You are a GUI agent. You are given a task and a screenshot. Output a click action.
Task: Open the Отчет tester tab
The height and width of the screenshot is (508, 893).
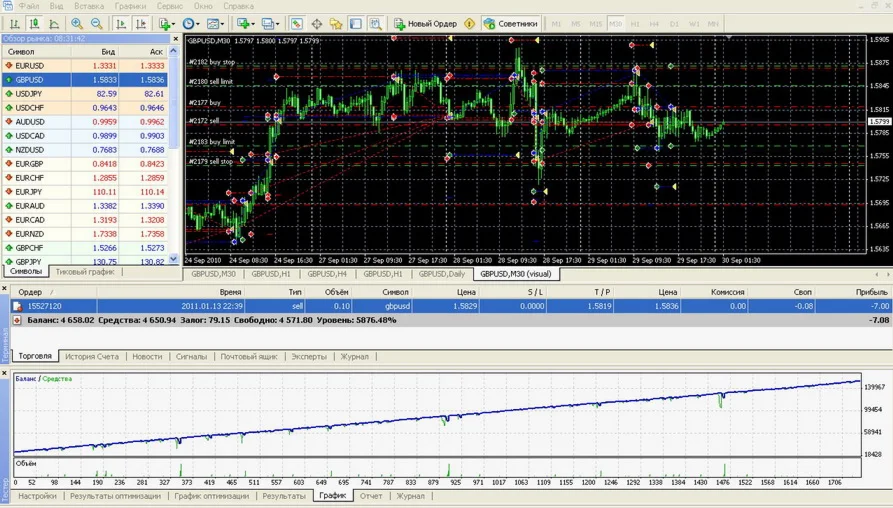click(371, 496)
